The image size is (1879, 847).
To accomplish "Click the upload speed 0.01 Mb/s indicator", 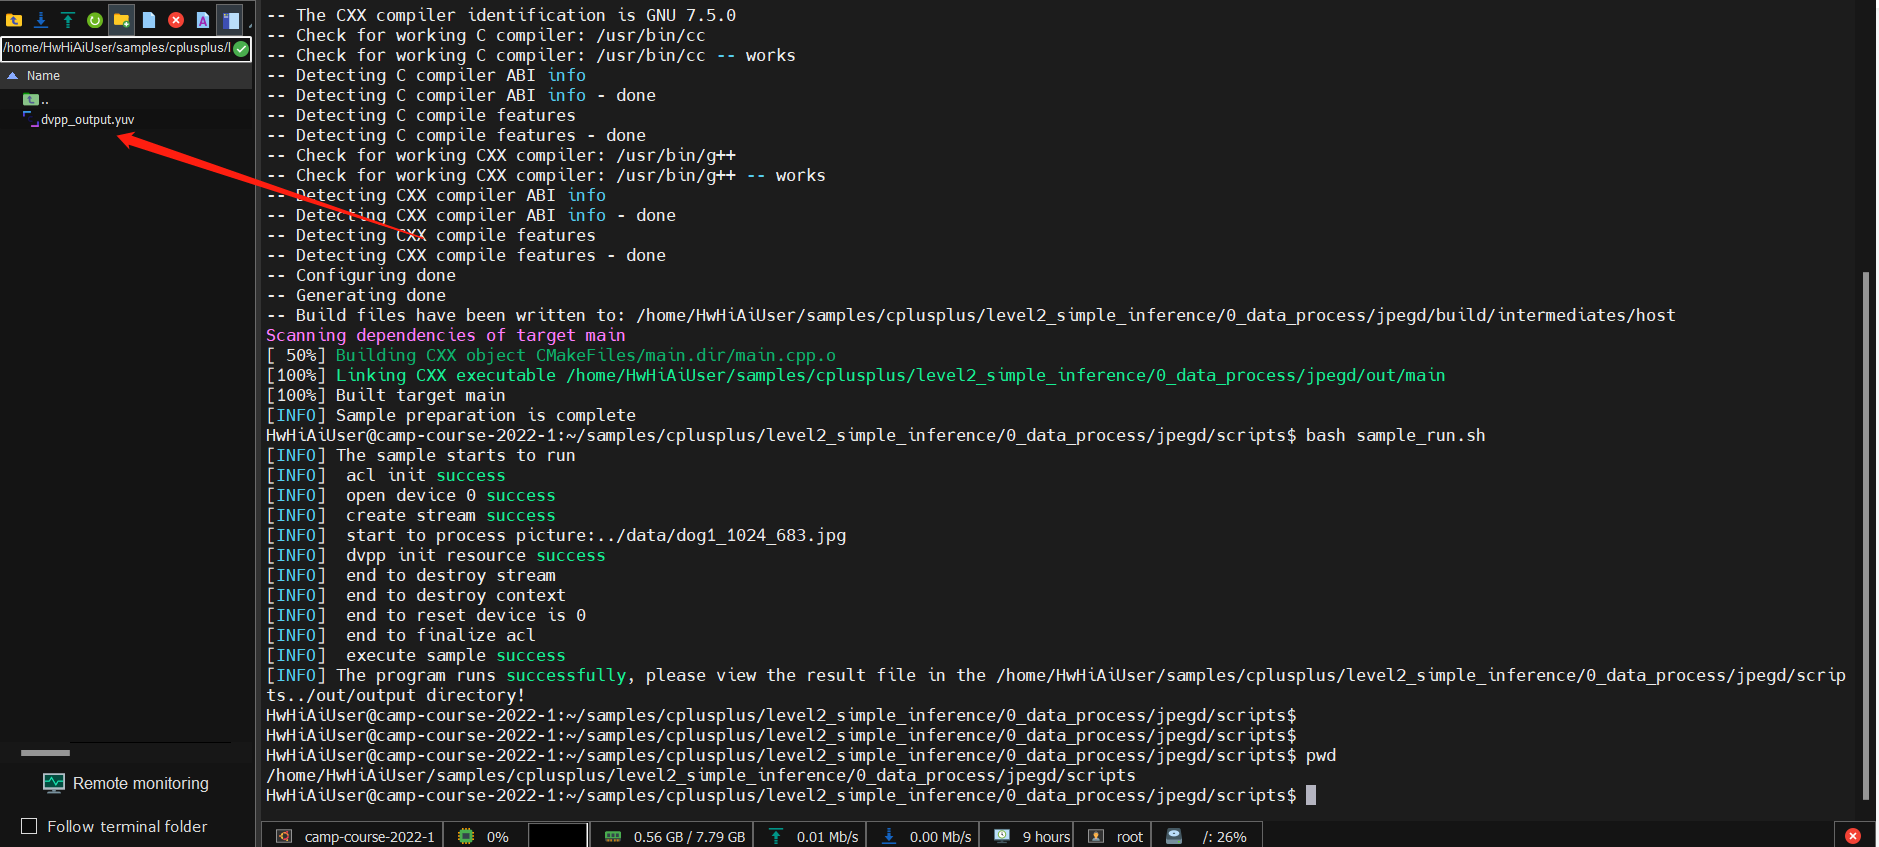I will coord(827,836).
